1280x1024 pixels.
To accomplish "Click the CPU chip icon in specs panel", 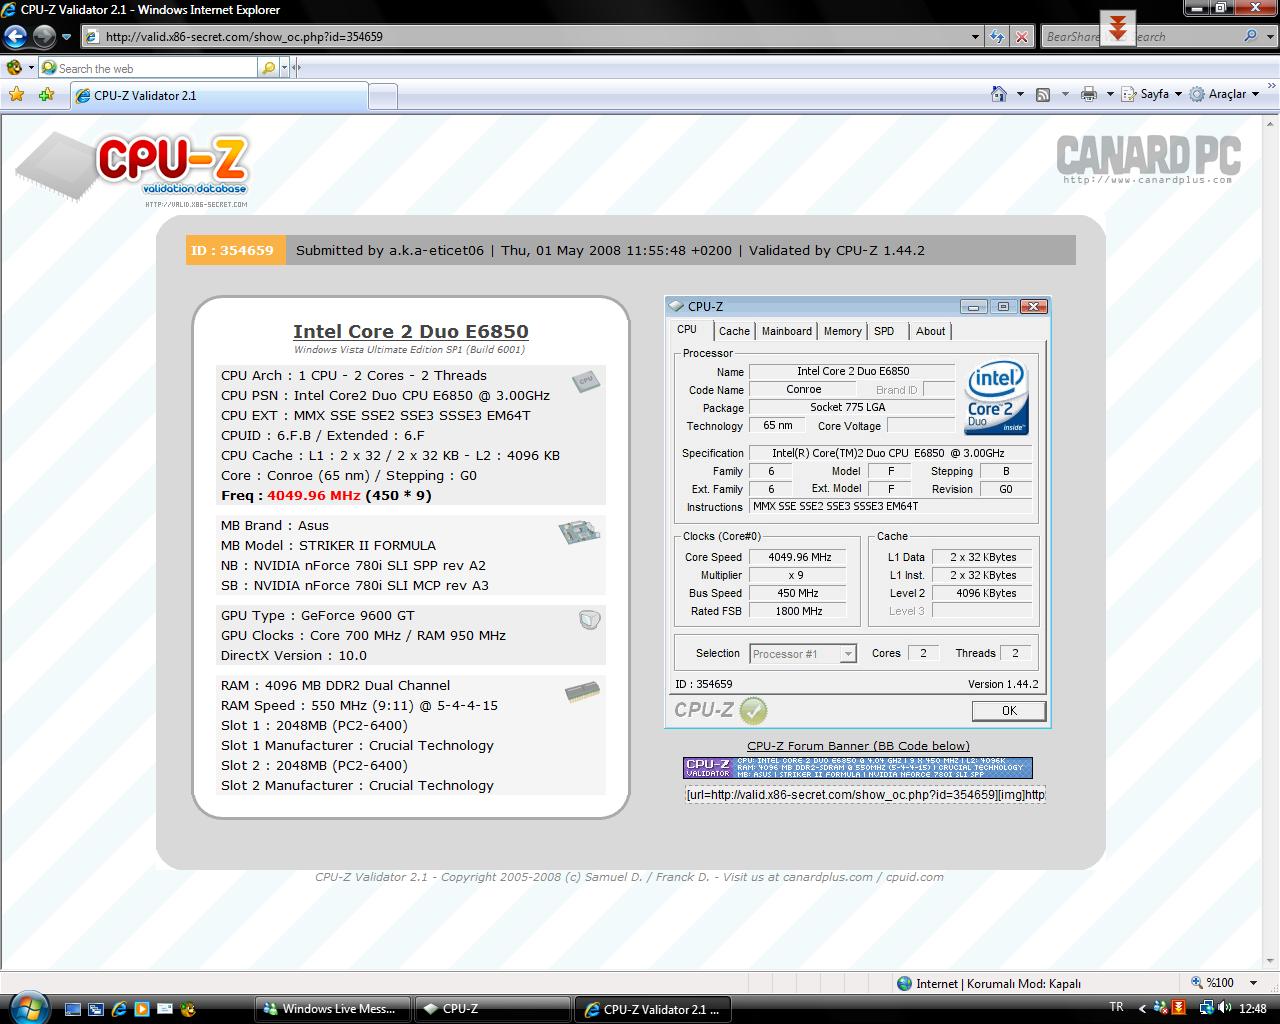I will [586, 381].
